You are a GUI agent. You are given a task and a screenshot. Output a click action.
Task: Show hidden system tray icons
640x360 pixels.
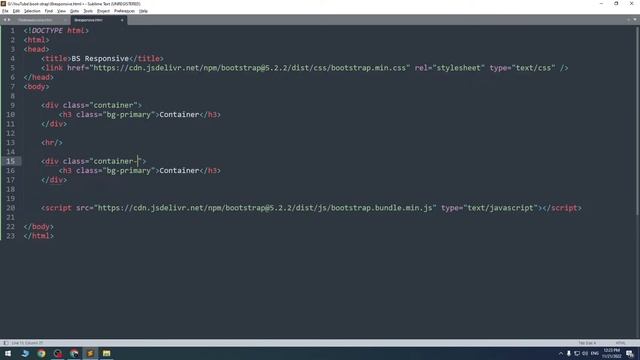tap(561, 353)
